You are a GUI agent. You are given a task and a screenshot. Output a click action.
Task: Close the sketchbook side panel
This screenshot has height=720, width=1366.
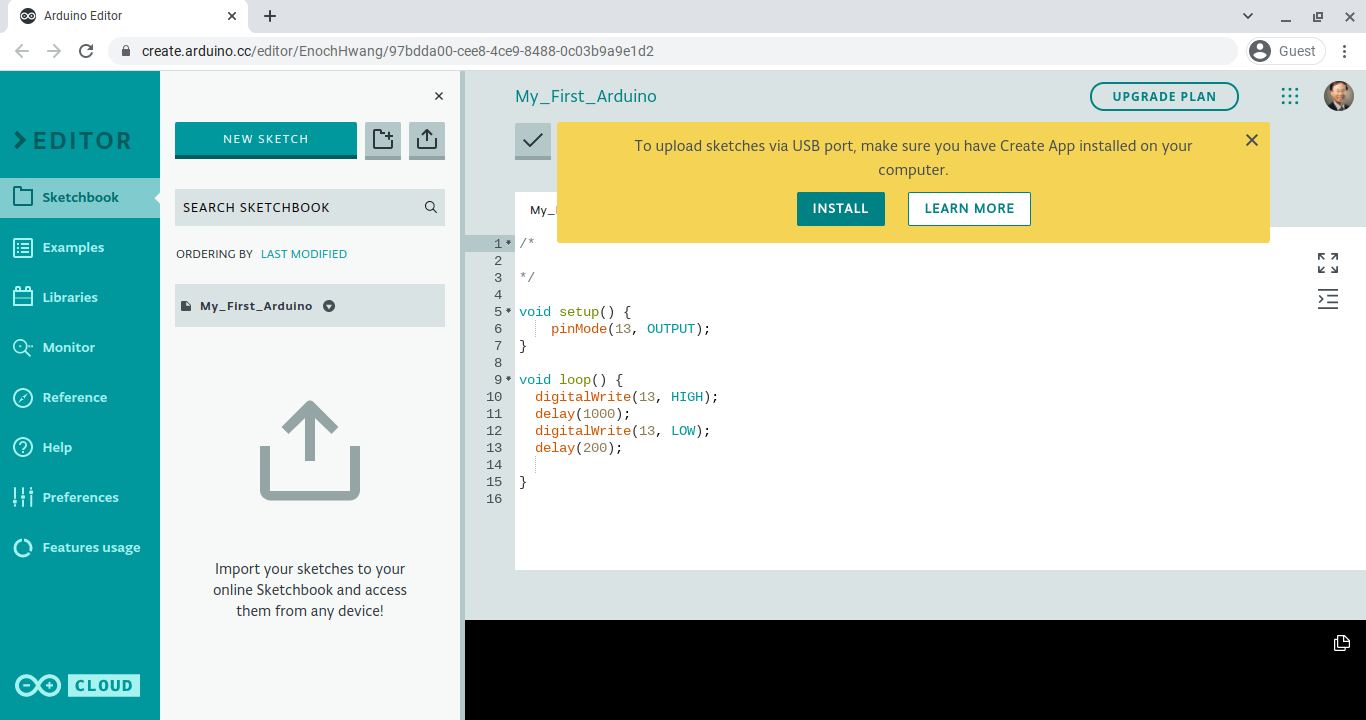tap(438, 96)
